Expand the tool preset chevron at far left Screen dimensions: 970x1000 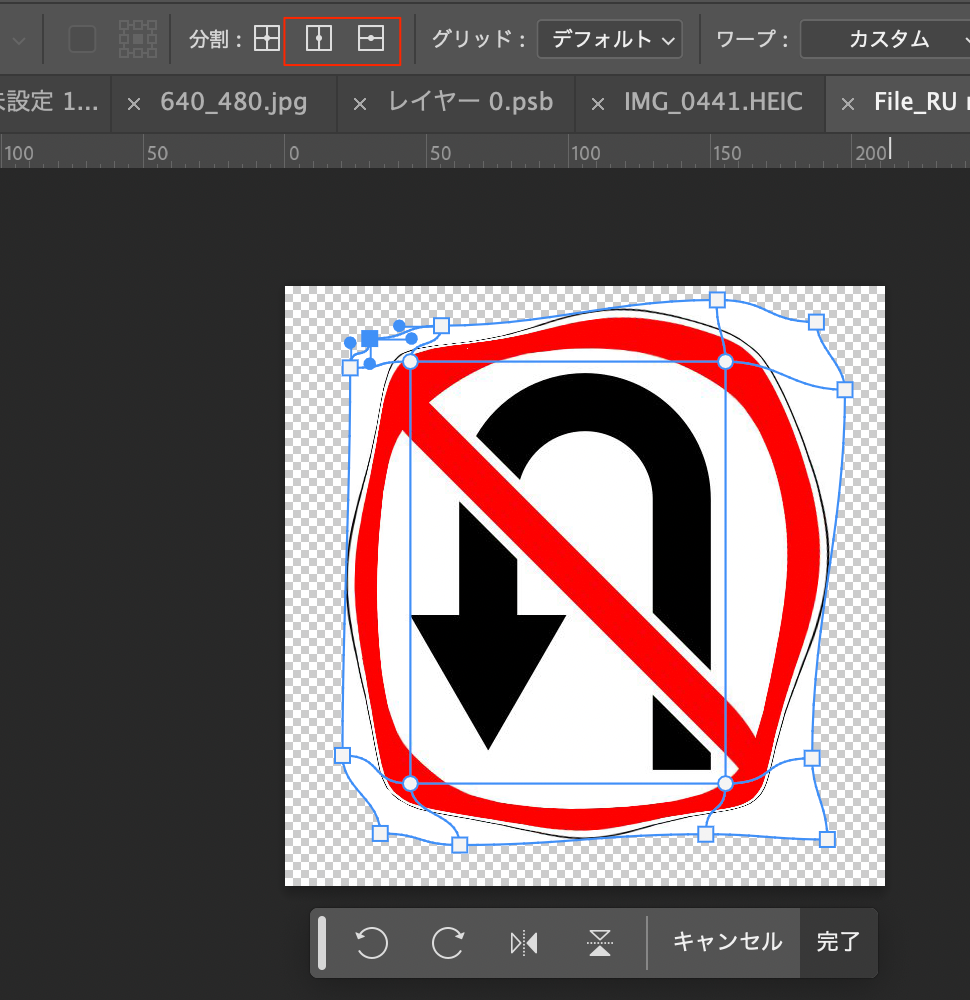[19, 40]
